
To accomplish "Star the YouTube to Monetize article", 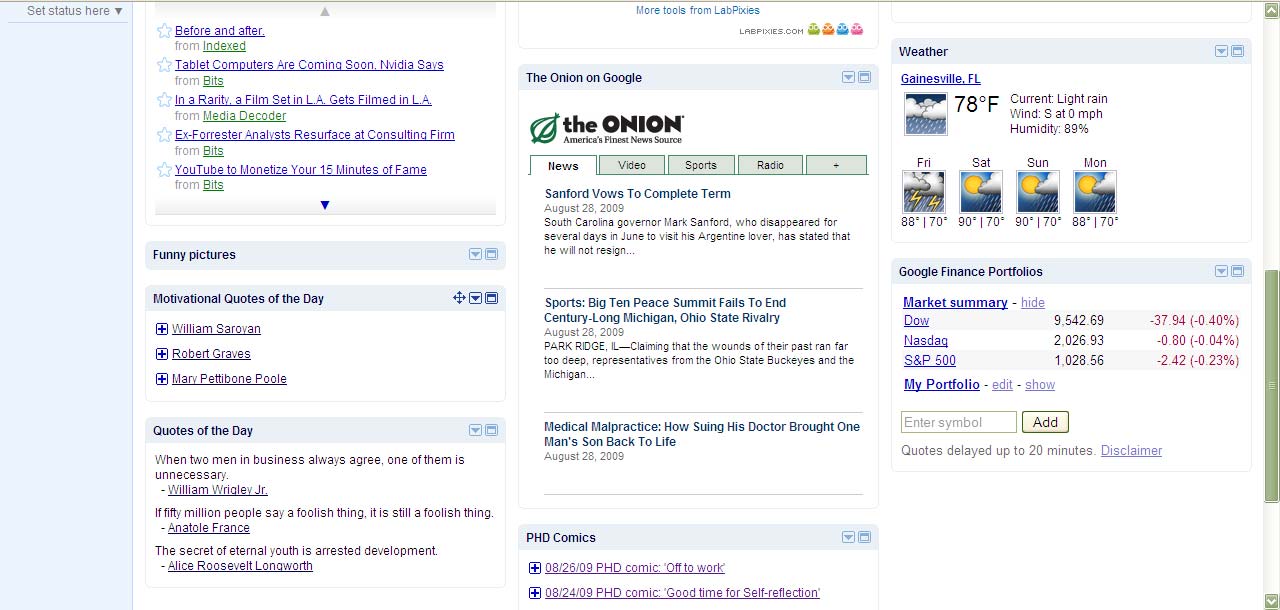I will pyautogui.click(x=165, y=170).
